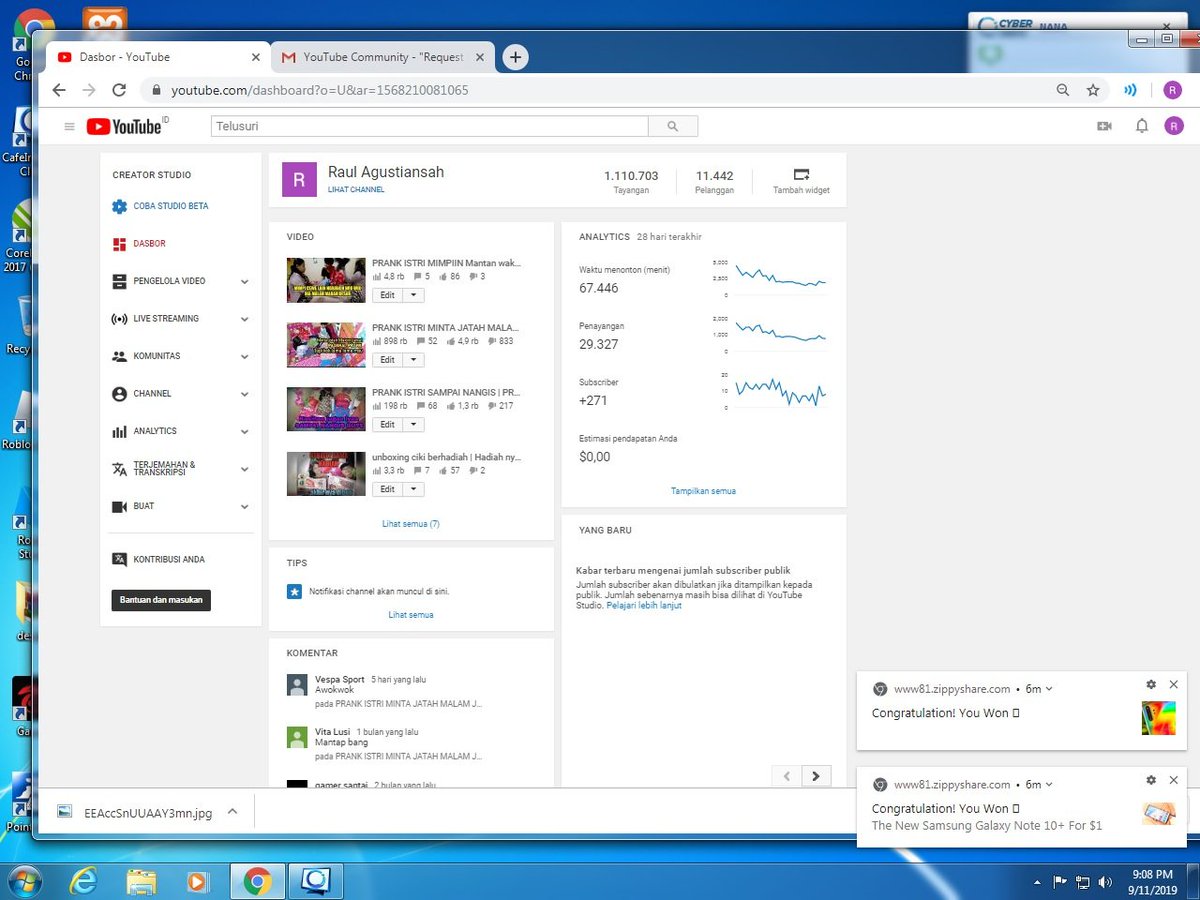Open settings gear on Samsung Galaxy notification

(x=1151, y=780)
